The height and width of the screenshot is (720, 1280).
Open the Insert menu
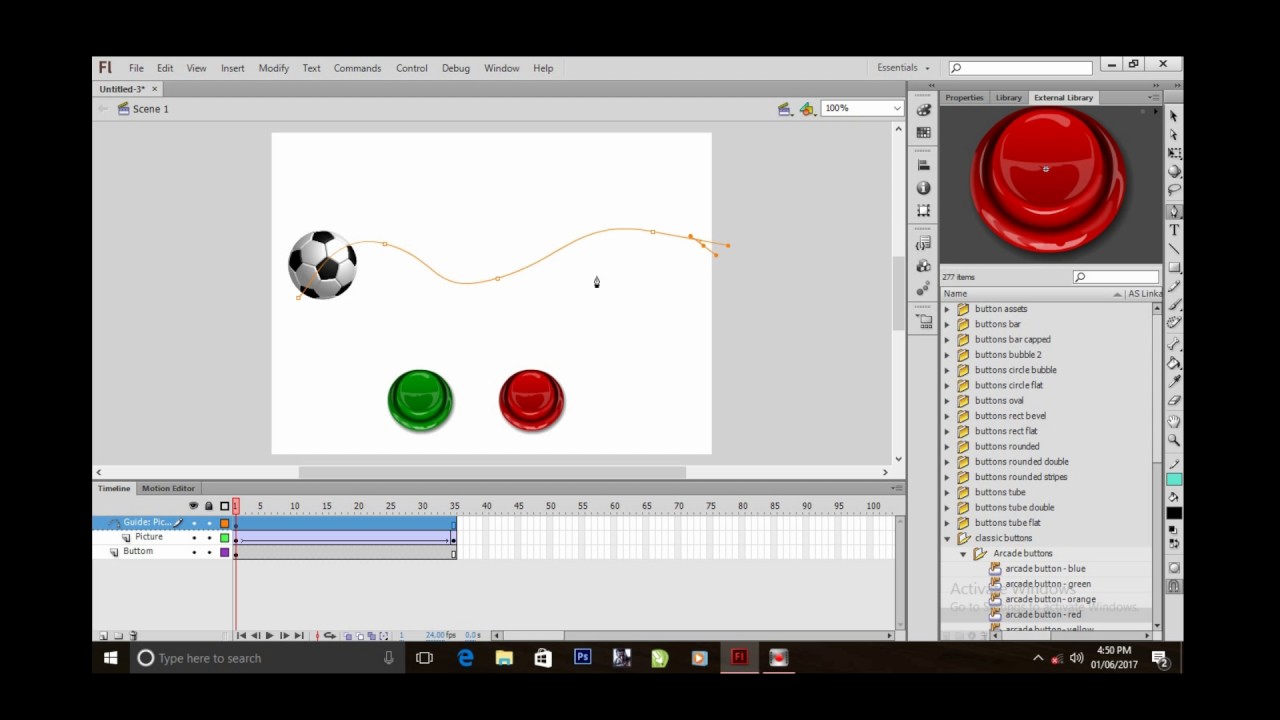click(x=233, y=68)
